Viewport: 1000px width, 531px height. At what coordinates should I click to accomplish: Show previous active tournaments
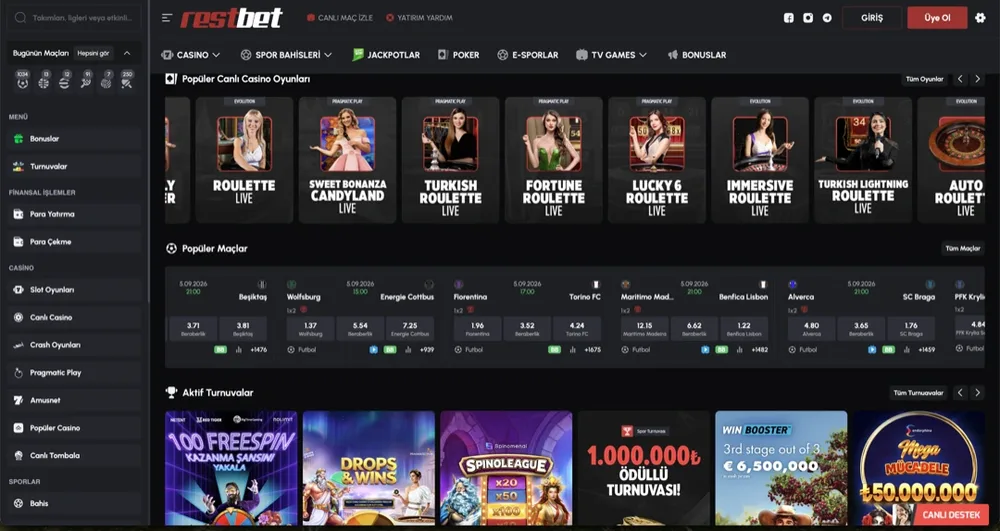[960, 393]
